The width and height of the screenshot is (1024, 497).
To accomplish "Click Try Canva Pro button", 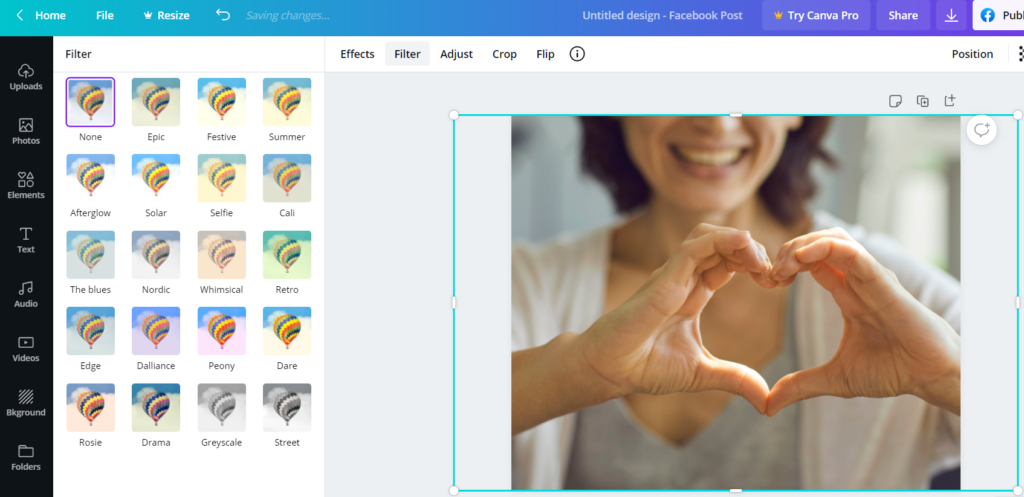I will point(816,15).
